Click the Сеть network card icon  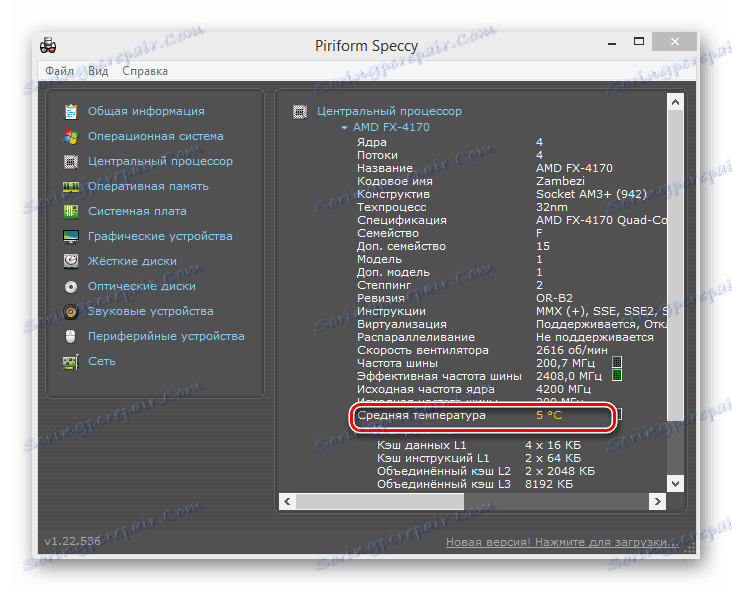71,362
